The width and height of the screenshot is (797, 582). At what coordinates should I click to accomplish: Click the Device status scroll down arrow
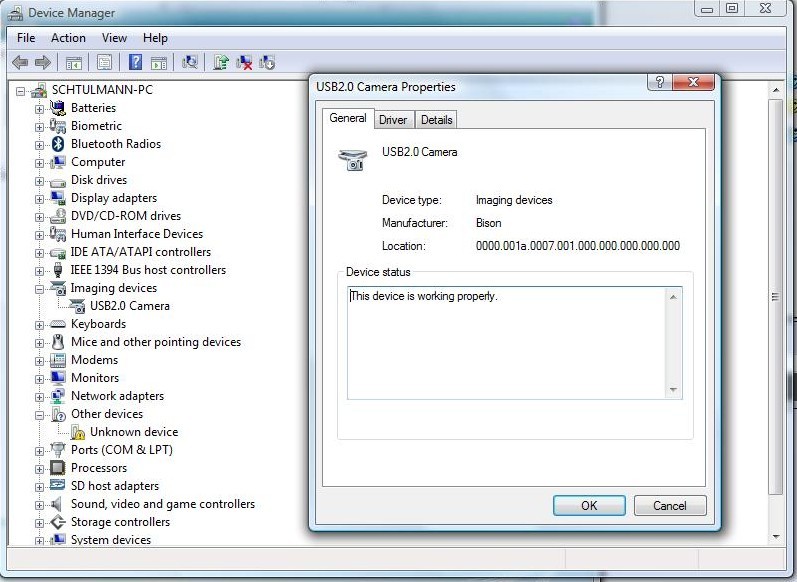tap(673, 390)
